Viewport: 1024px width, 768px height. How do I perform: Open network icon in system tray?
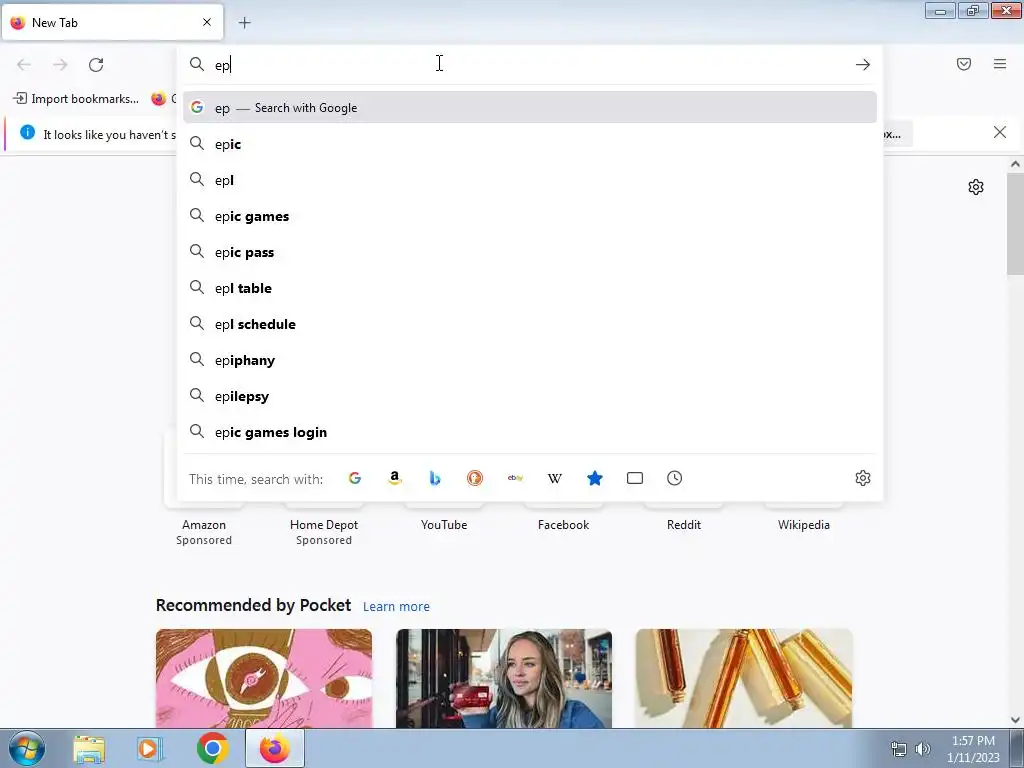click(x=899, y=749)
